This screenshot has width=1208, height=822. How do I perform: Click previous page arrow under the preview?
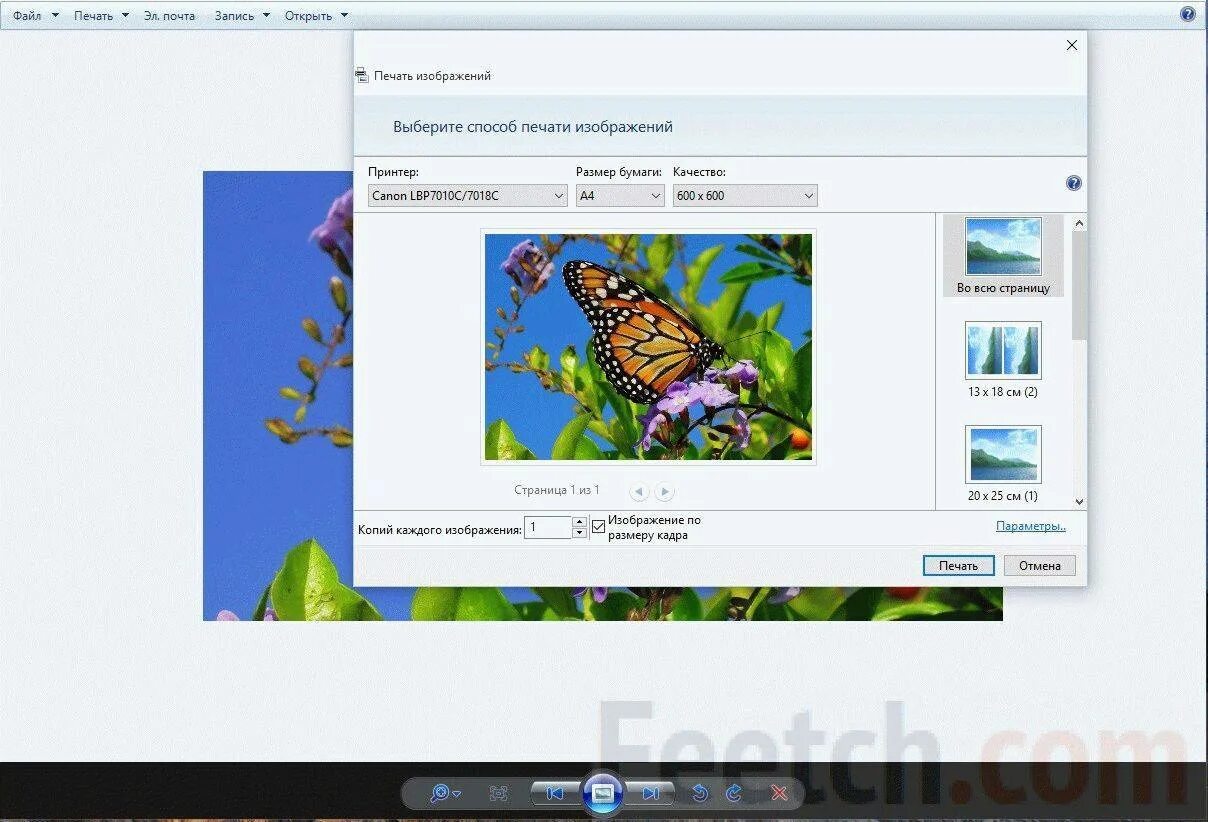pyautogui.click(x=639, y=491)
